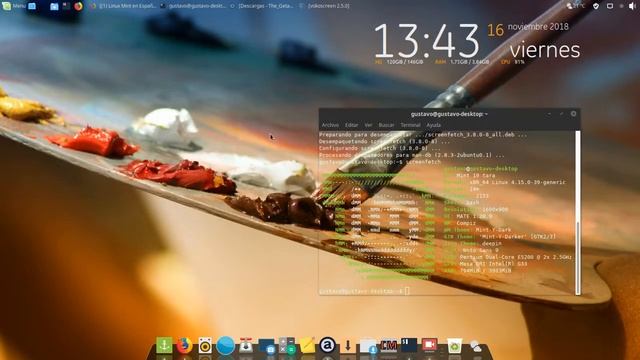
Task: Open the file manager launcher in top panel
Action: [54, 6]
